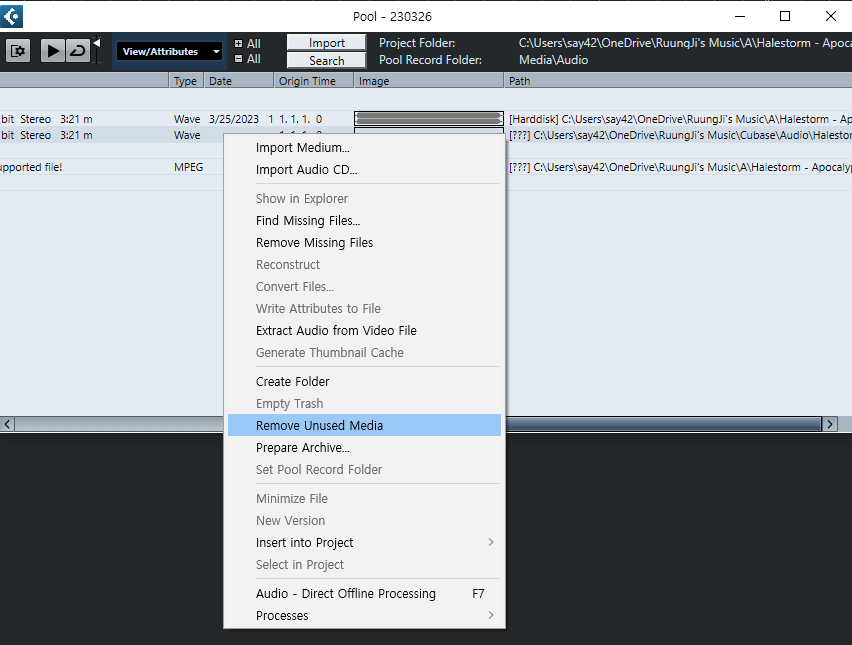Open the View/Attributes dropdown
This screenshot has height=645, width=852.
(168, 50)
